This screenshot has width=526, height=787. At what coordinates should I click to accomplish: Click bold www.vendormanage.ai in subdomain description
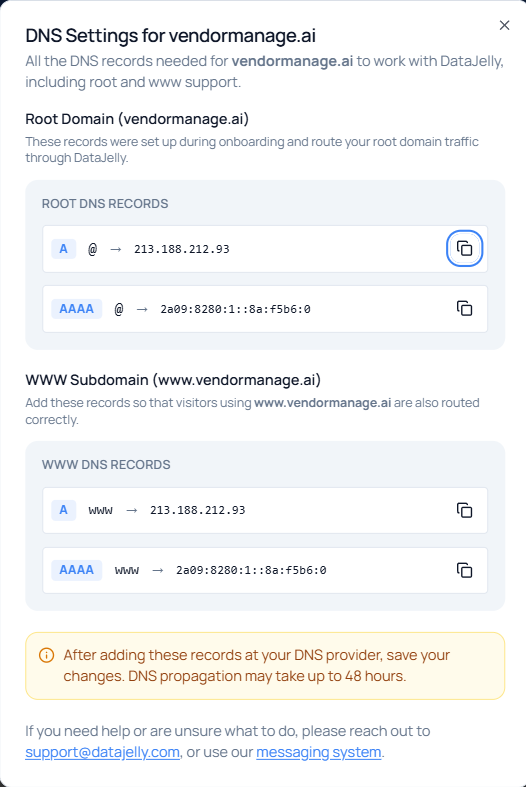(322, 403)
